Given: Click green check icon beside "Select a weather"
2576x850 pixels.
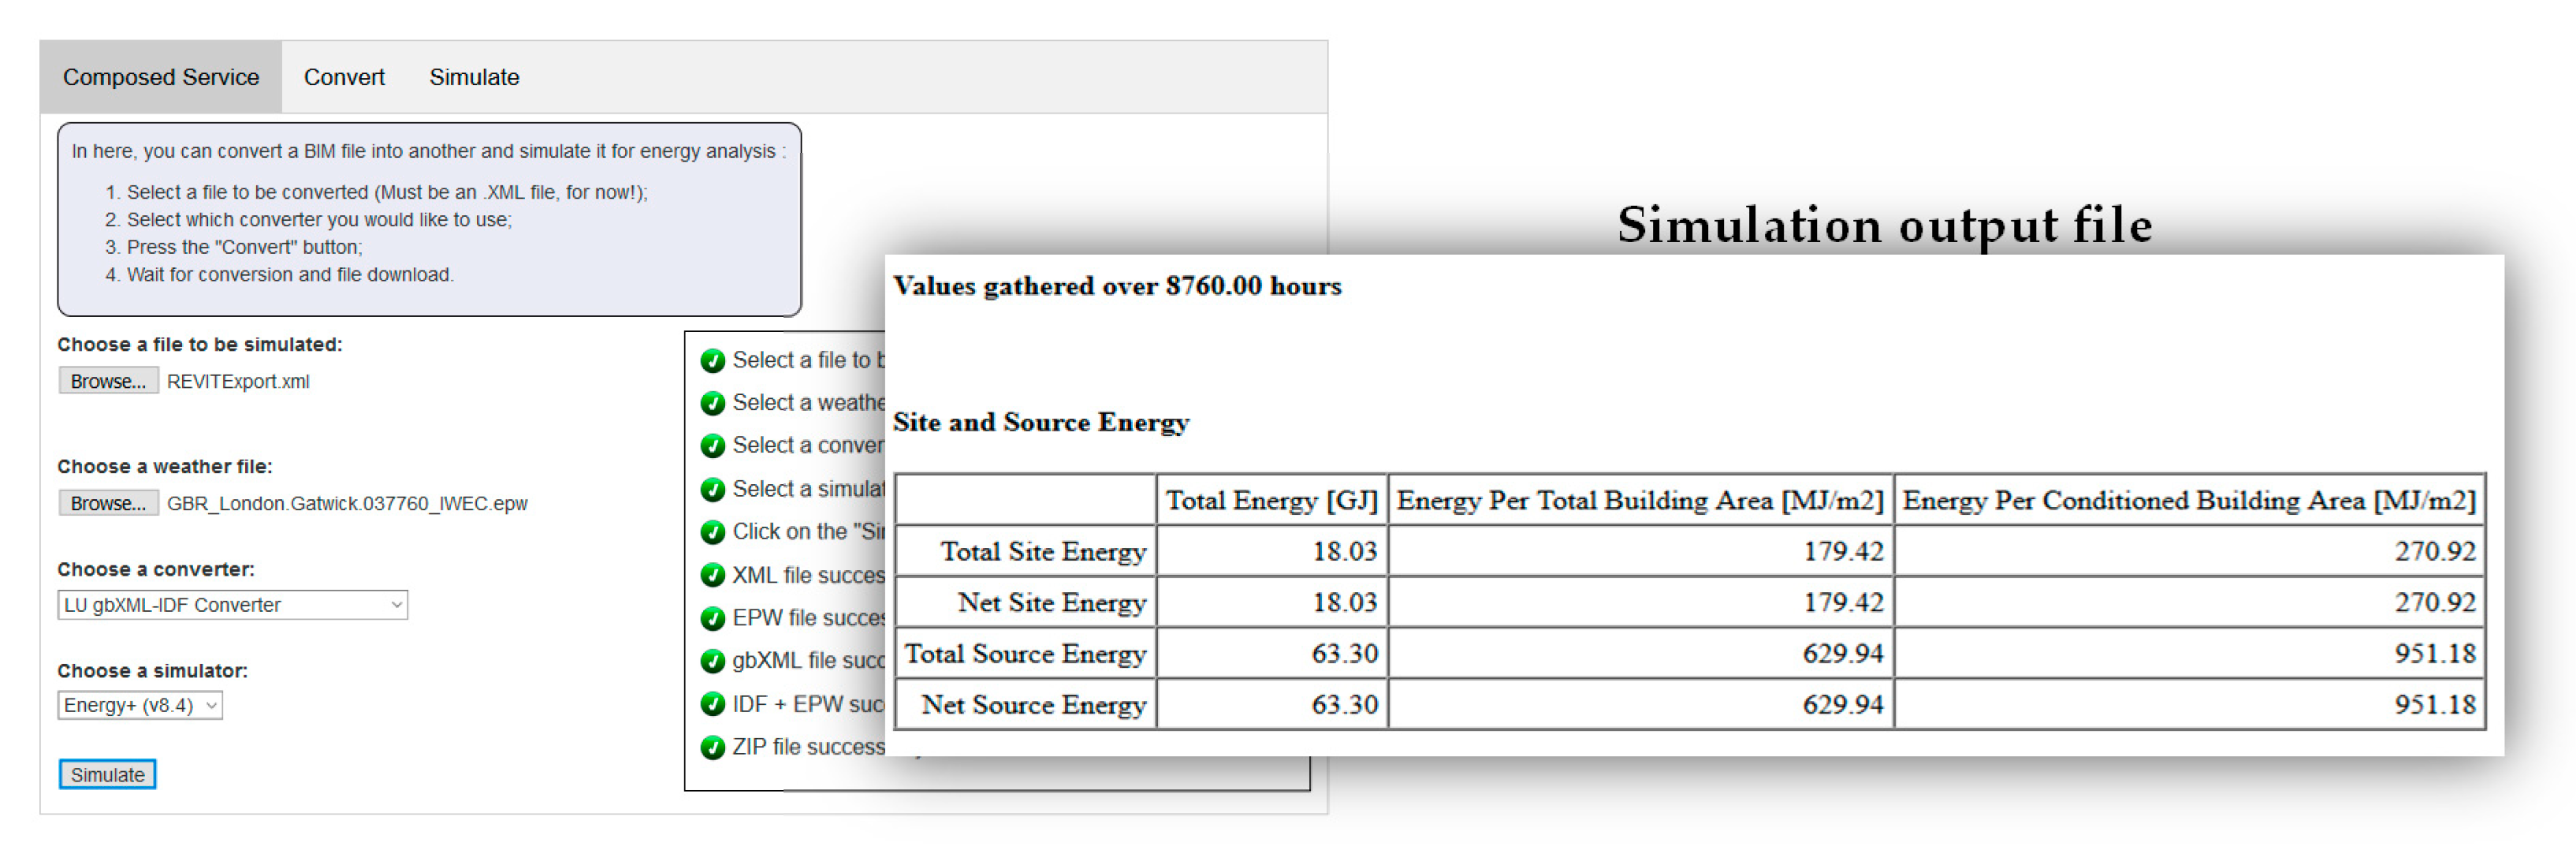Looking at the screenshot, I should 712,403.
